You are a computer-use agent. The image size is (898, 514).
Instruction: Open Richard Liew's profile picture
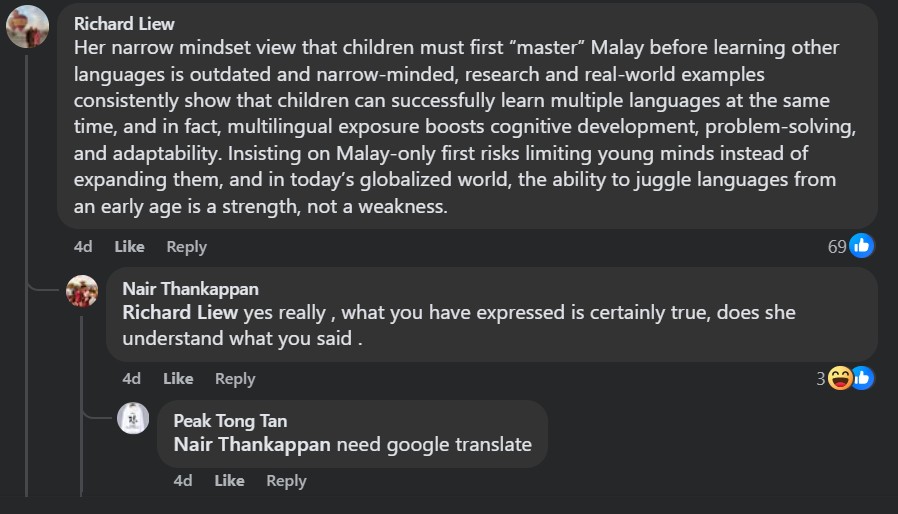tap(28, 26)
